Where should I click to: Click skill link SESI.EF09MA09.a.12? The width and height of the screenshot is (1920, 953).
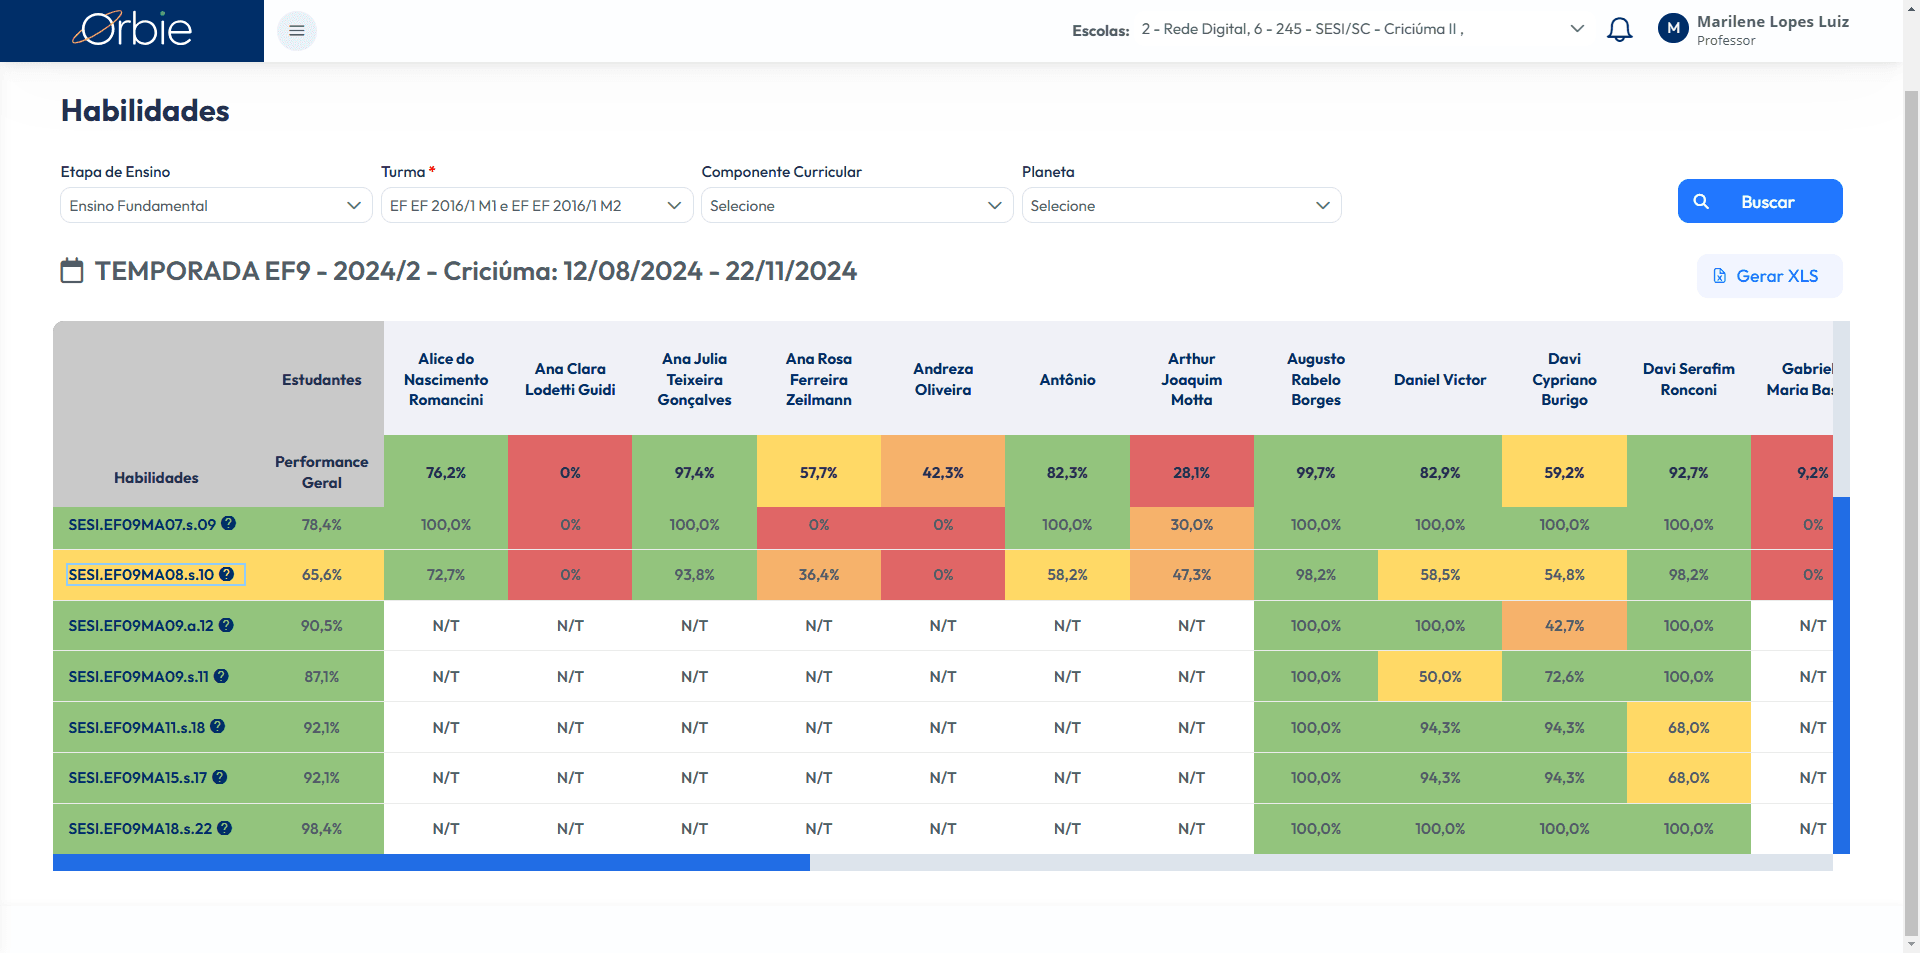[141, 626]
